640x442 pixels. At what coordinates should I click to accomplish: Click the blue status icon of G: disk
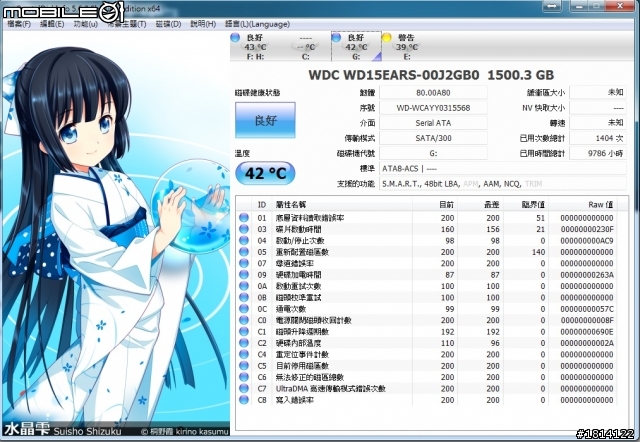336,37
